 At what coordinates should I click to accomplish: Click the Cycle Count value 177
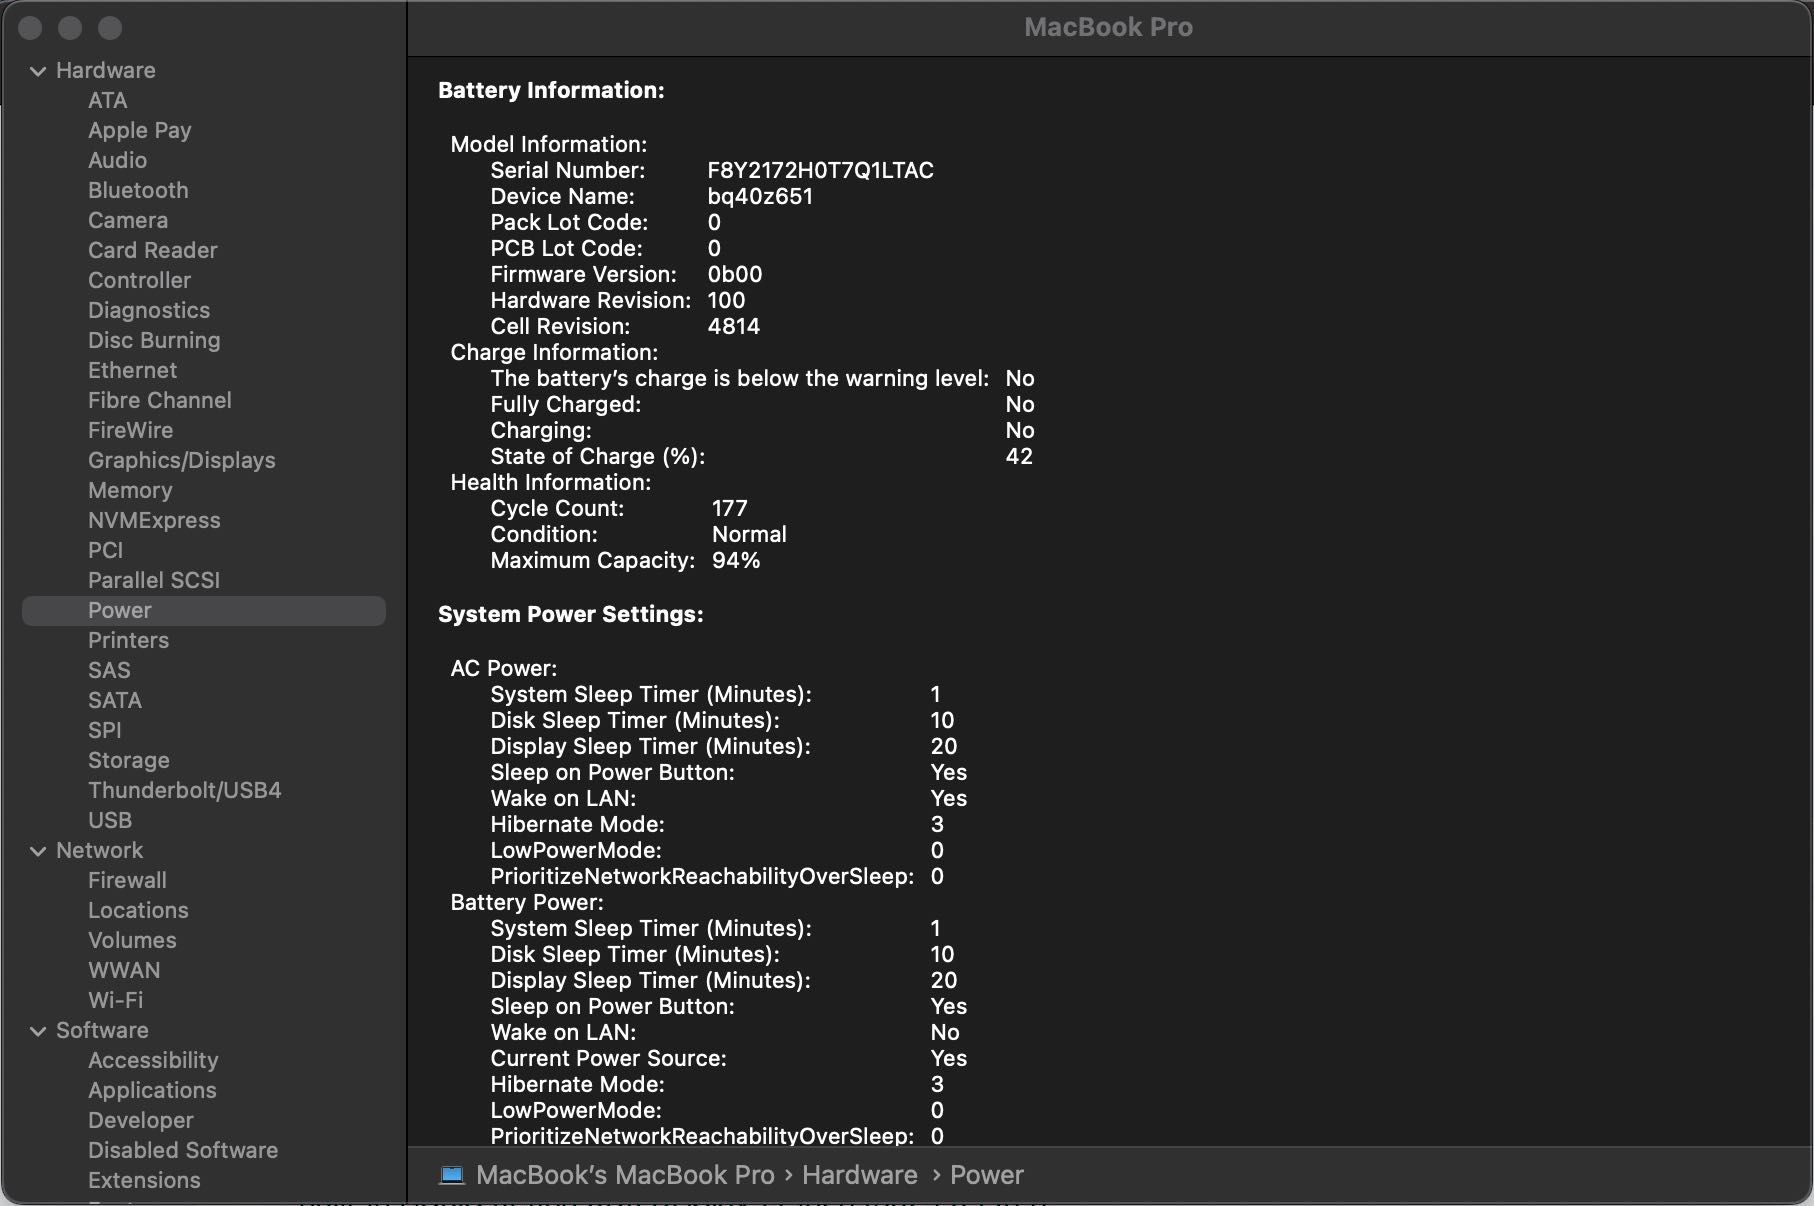[729, 509]
